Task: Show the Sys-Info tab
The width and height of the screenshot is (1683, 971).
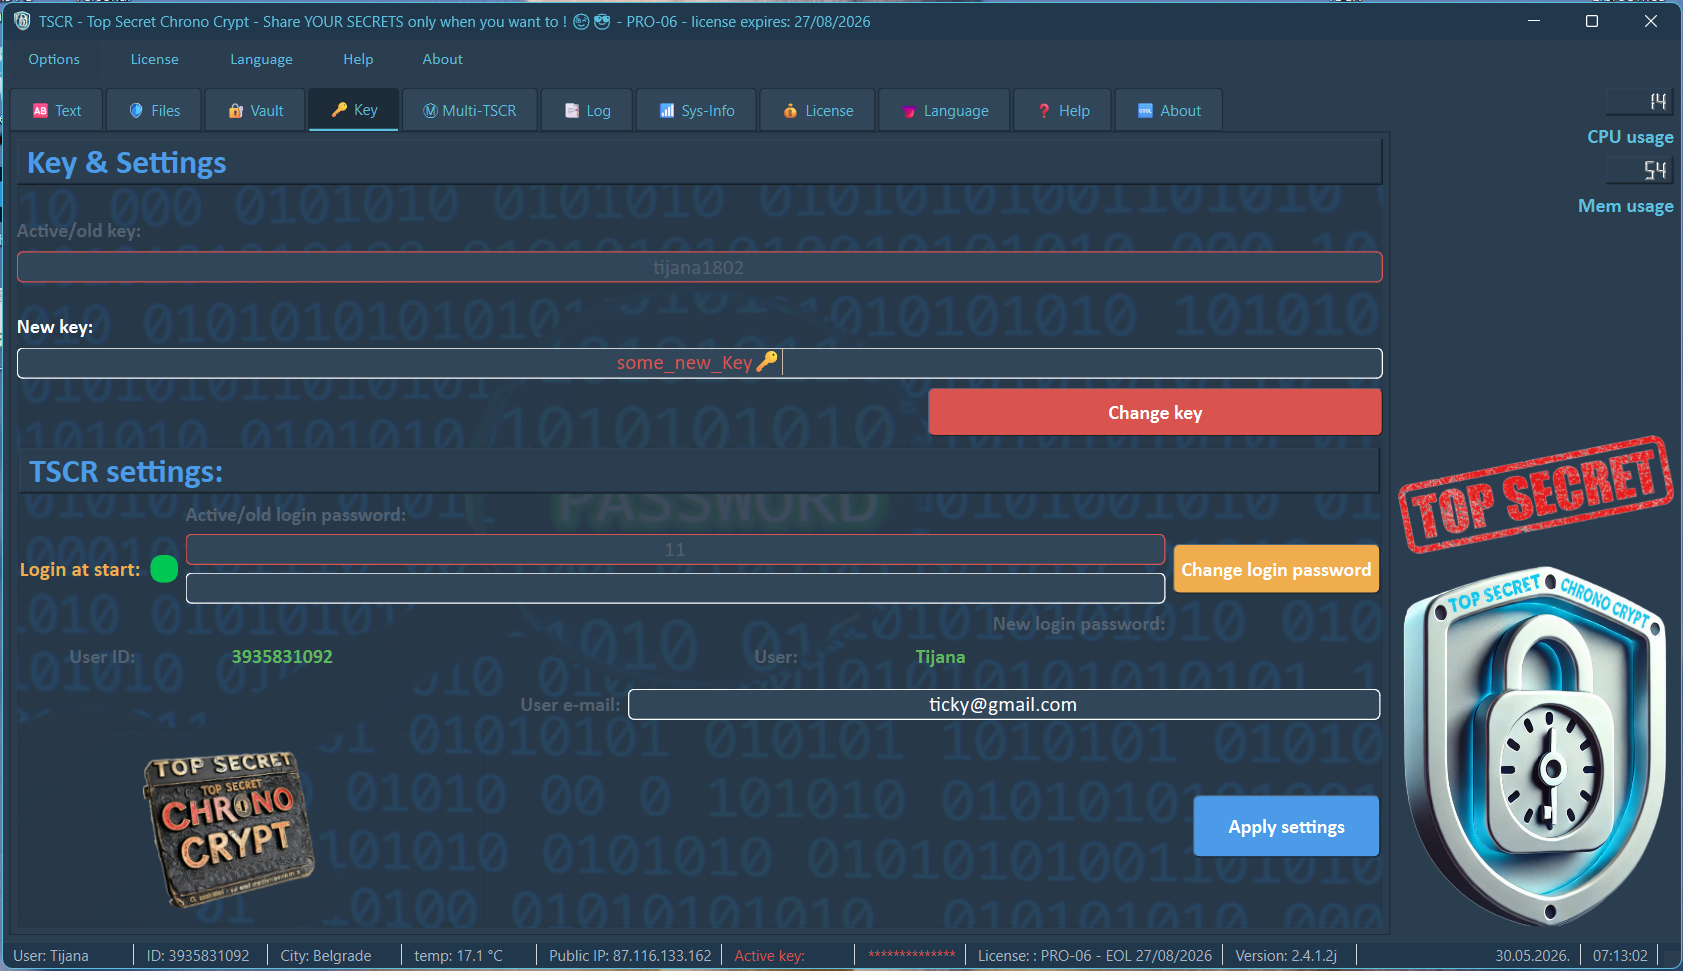Action: point(697,110)
